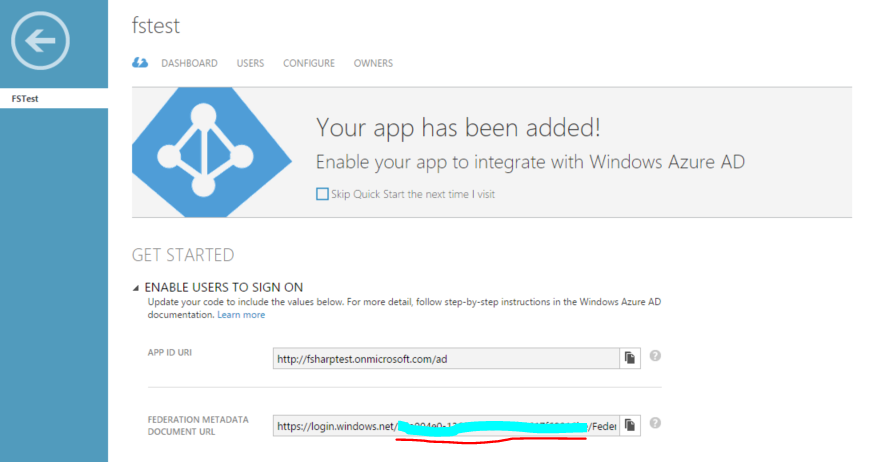Click the GET STARTED heading
Screen dimensions: 873x462
[x=183, y=255]
